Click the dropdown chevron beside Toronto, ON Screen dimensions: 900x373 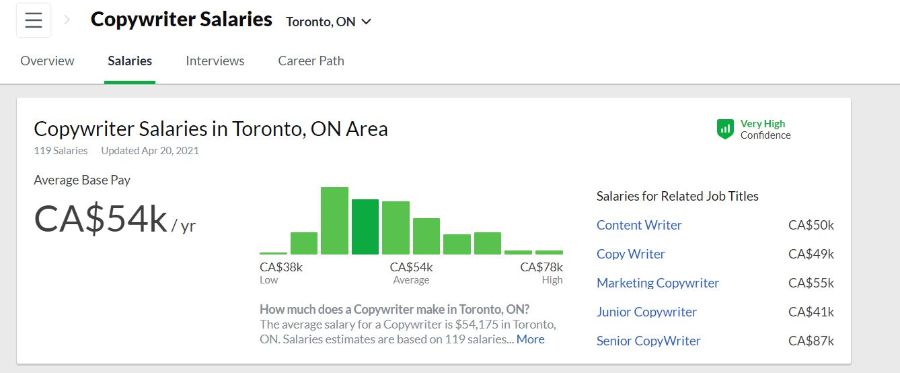point(366,22)
